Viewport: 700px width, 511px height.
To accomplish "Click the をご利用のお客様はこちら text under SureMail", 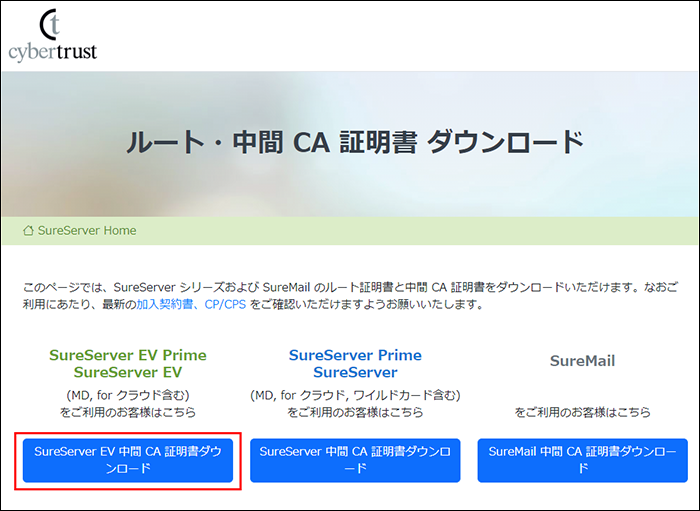I will pos(582,412).
